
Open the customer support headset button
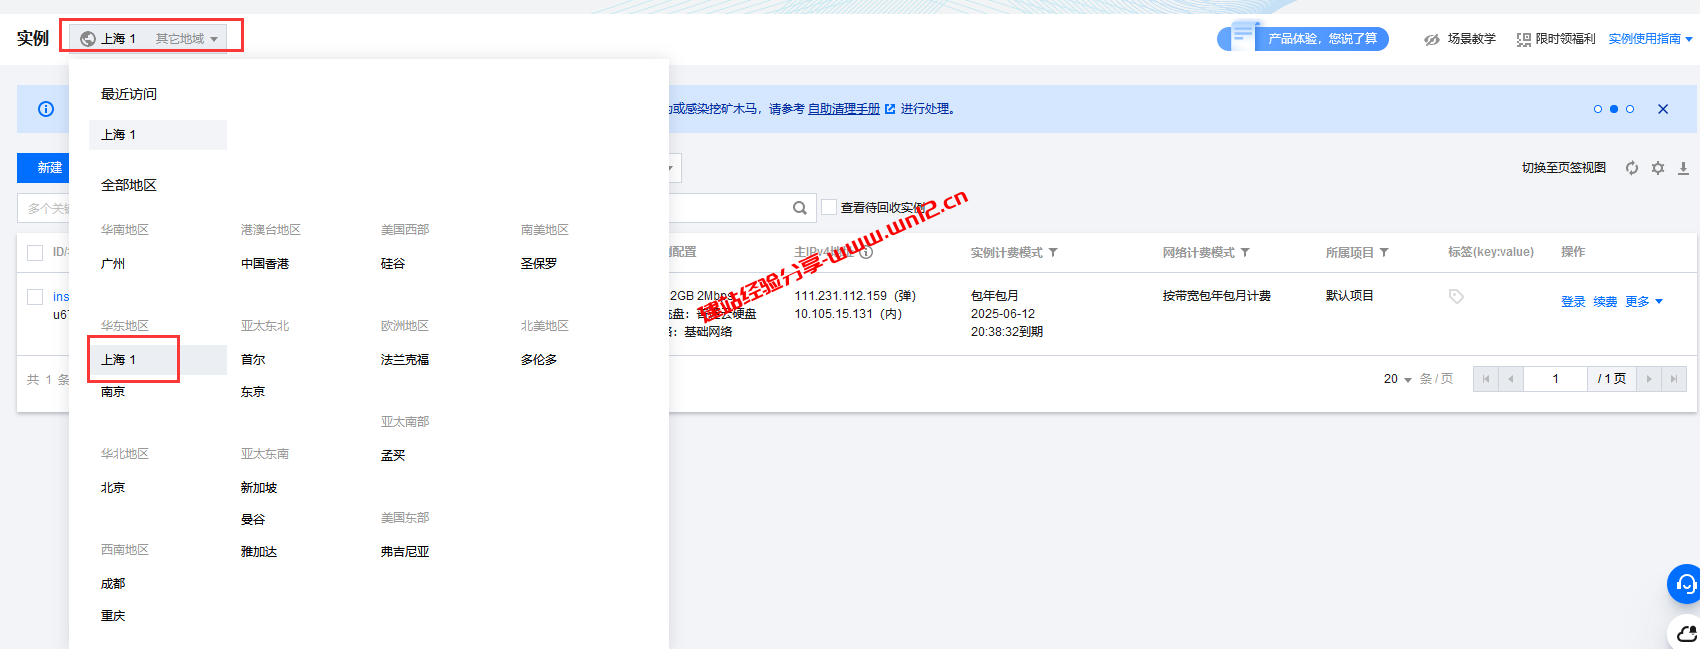coord(1685,584)
